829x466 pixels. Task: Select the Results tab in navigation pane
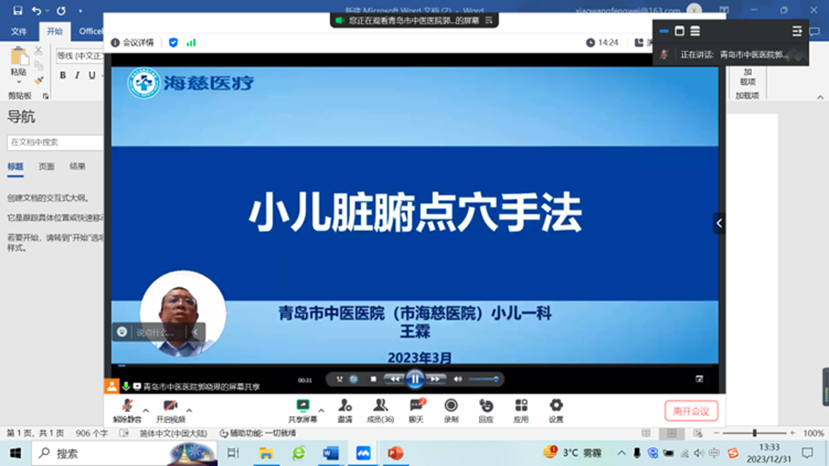coord(77,167)
